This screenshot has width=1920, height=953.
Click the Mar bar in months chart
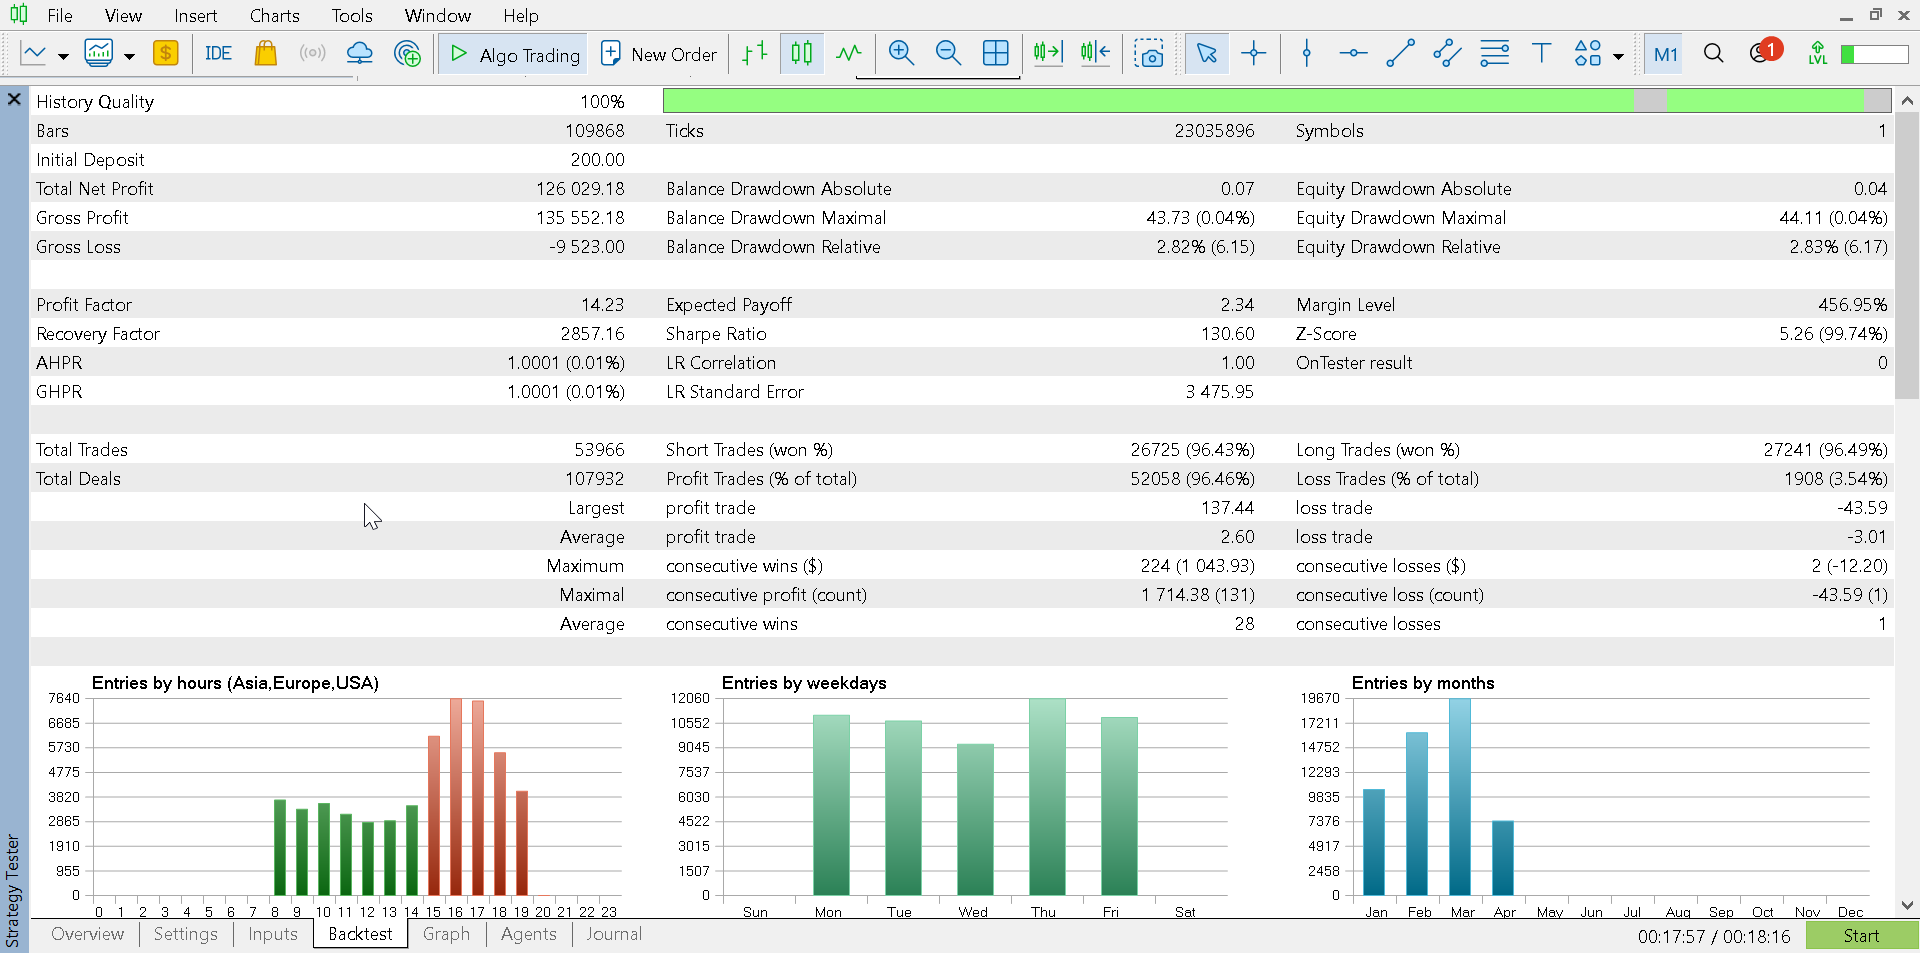tap(1460, 797)
